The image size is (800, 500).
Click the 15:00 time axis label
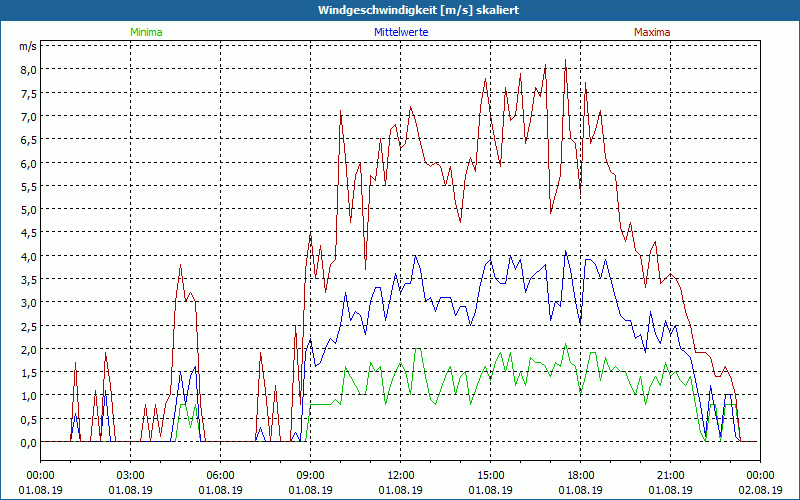(490, 476)
